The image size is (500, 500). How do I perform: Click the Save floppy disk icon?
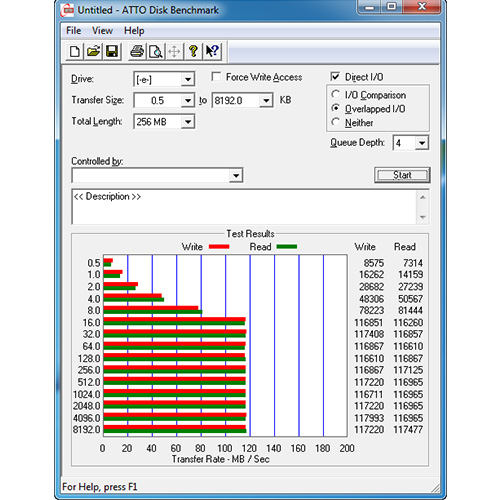tap(112, 52)
